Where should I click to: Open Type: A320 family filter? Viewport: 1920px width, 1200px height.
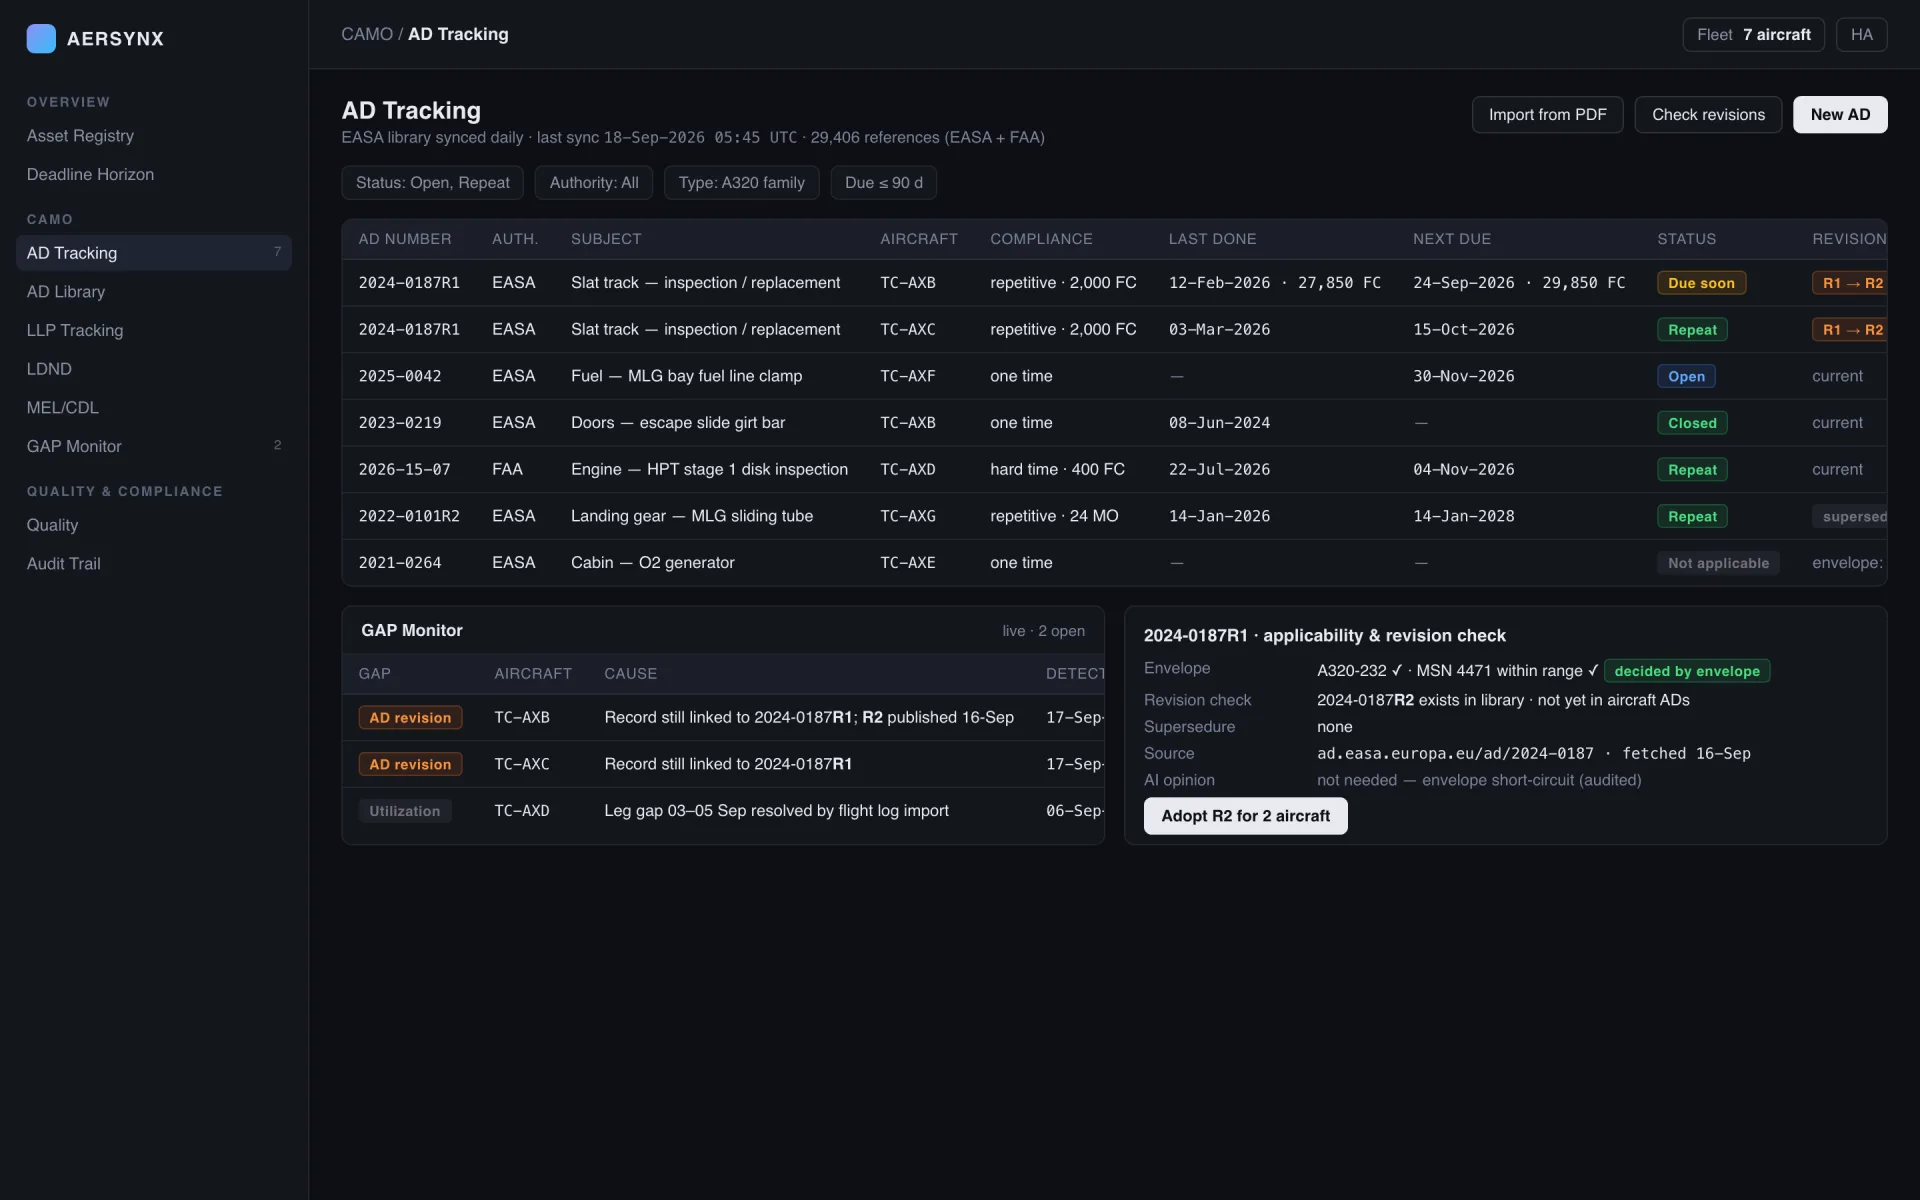[741, 183]
